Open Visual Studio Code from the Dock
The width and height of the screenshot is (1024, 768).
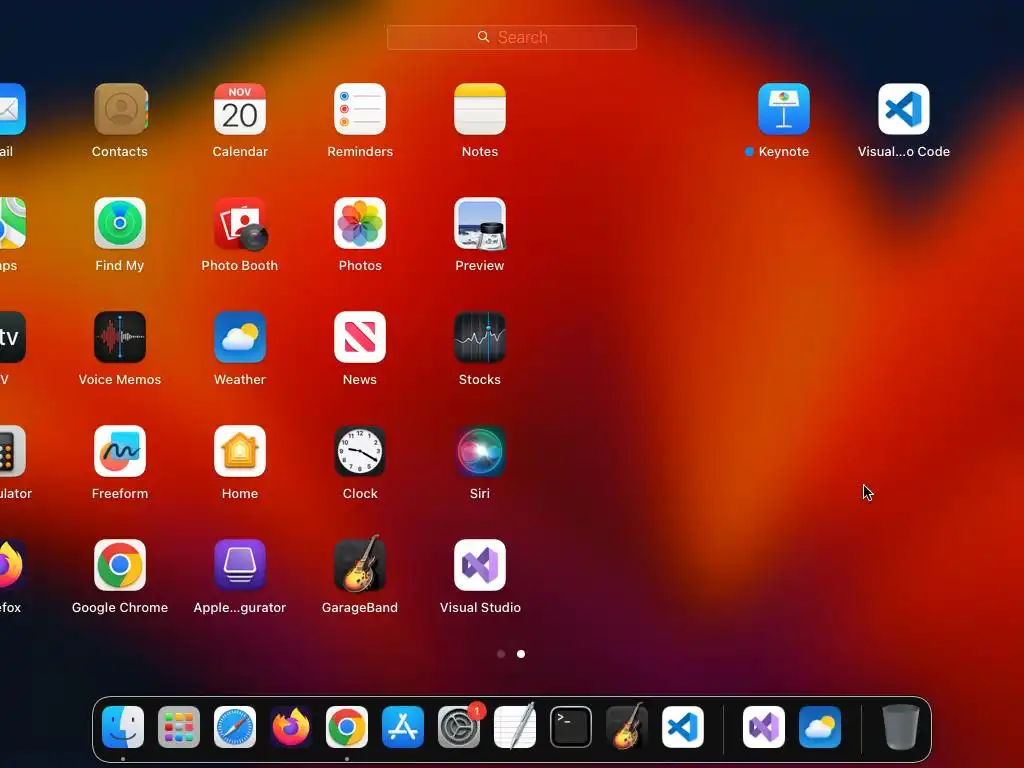pyautogui.click(x=683, y=727)
